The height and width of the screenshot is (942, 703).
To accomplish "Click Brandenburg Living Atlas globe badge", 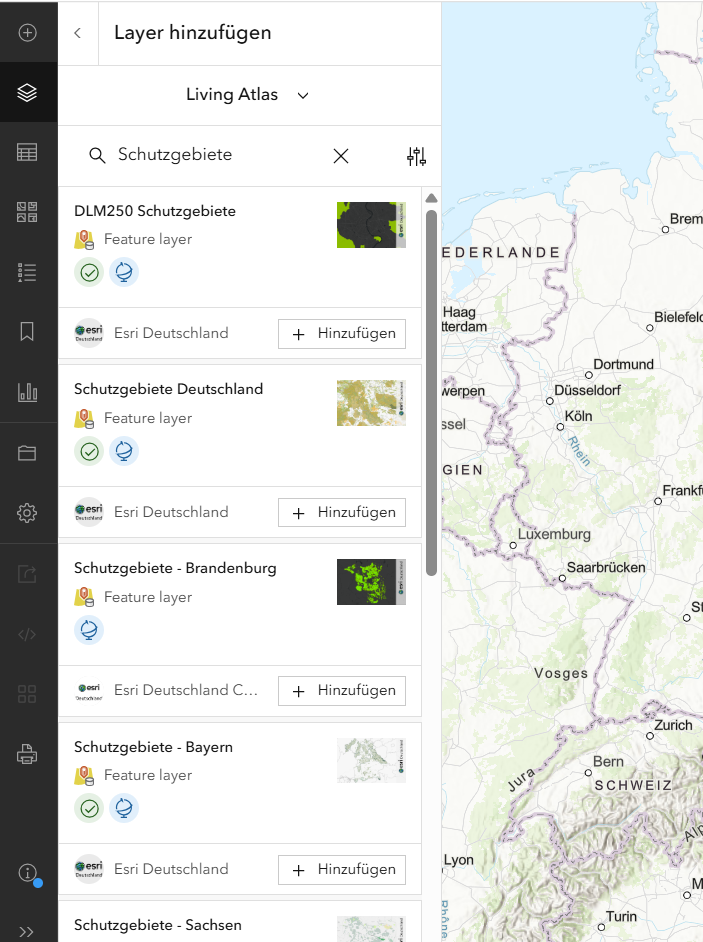I will point(89,630).
